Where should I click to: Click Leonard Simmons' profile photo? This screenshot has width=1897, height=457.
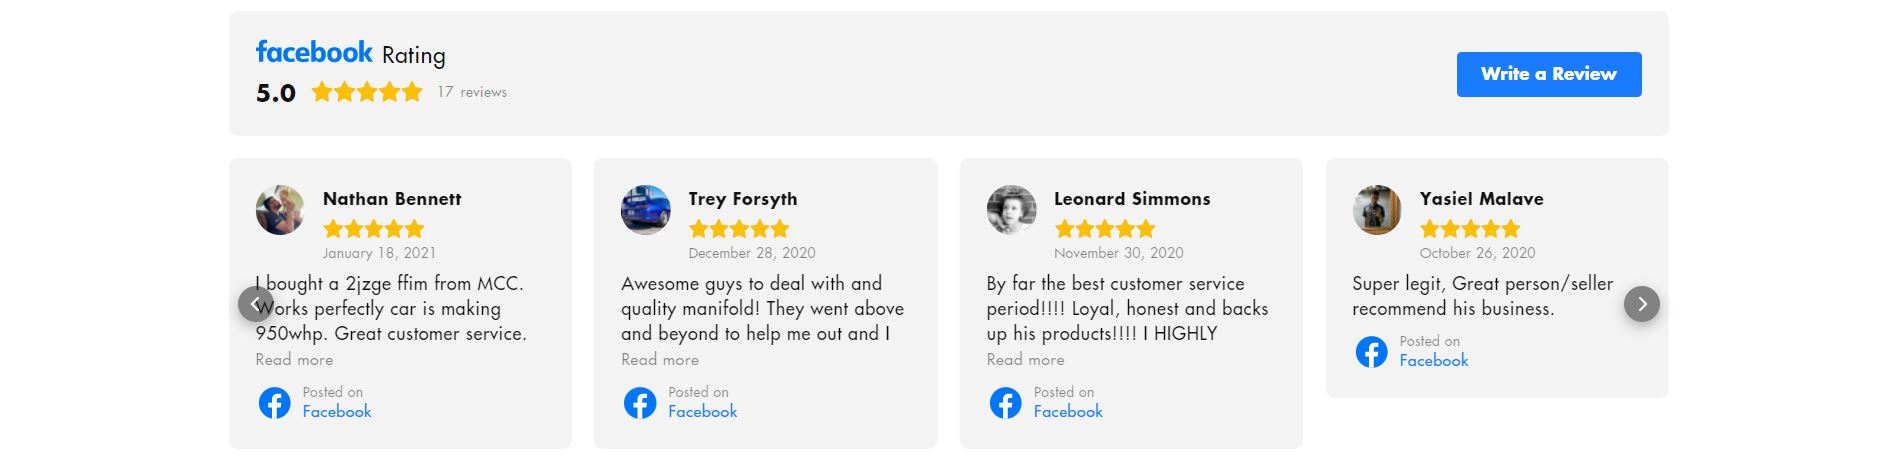tap(1011, 210)
